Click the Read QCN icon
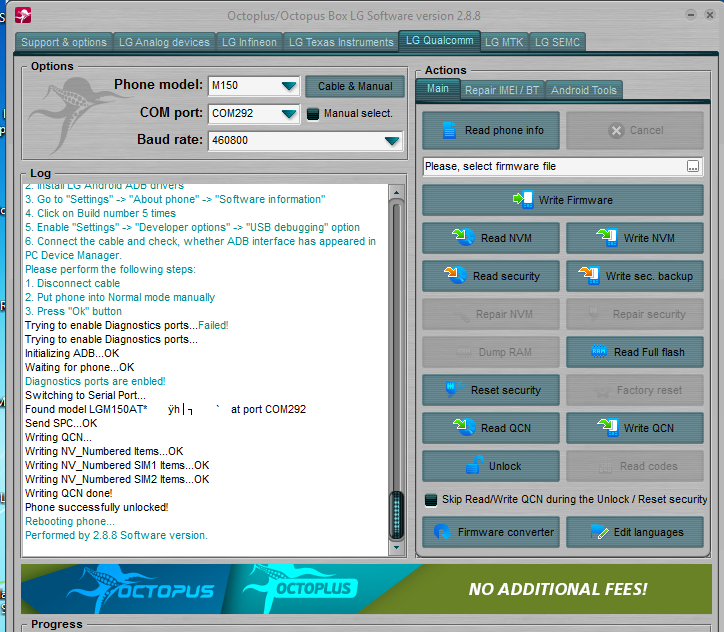 [464, 427]
